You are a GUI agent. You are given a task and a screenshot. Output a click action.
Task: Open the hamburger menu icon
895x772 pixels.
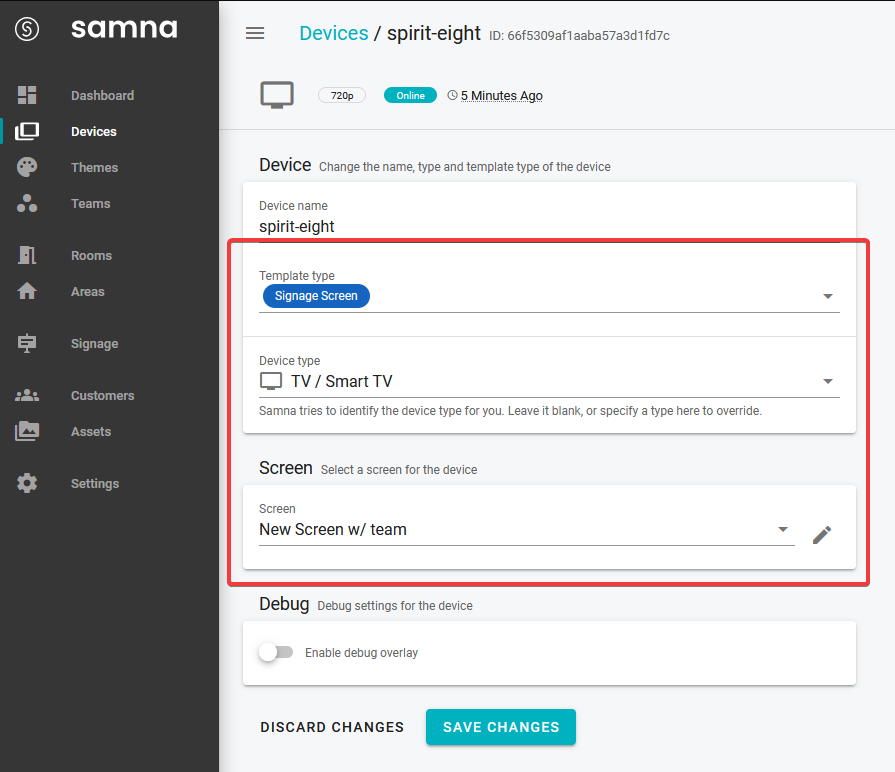click(255, 33)
